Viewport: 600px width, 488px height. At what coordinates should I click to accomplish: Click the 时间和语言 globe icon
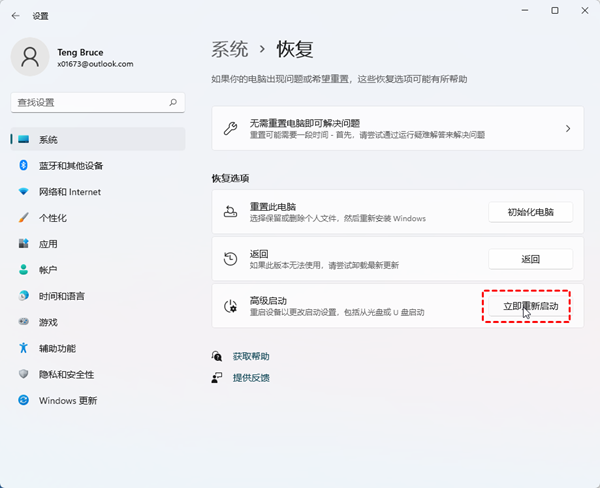(x=23, y=295)
